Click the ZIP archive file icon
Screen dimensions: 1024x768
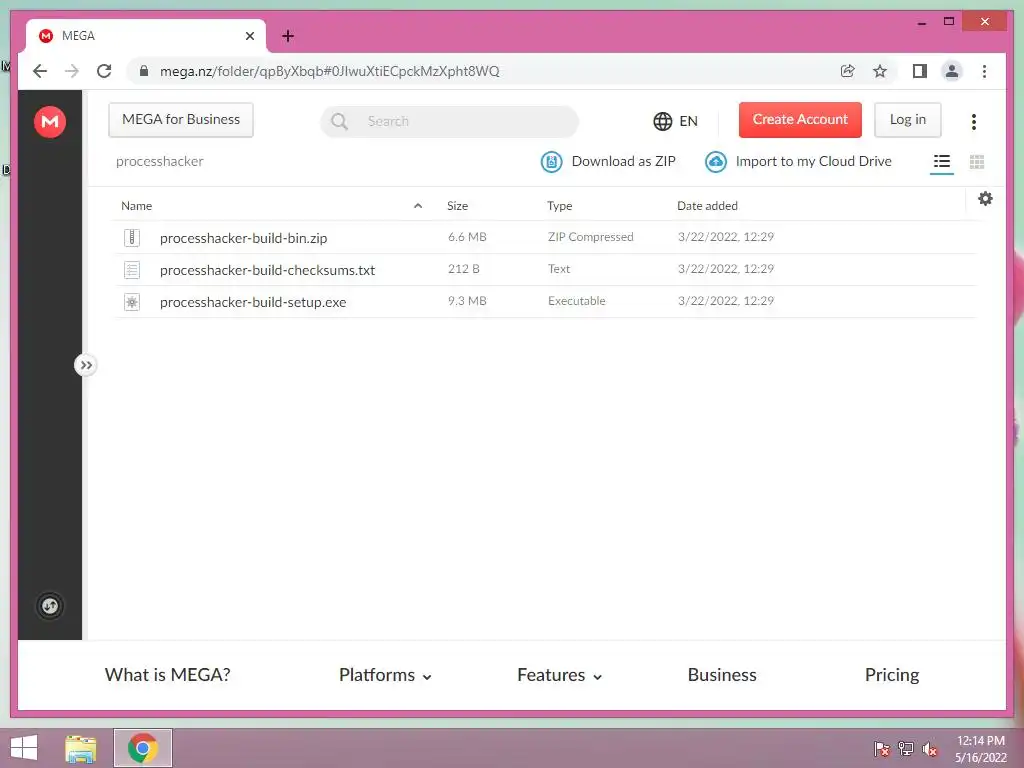(132, 237)
